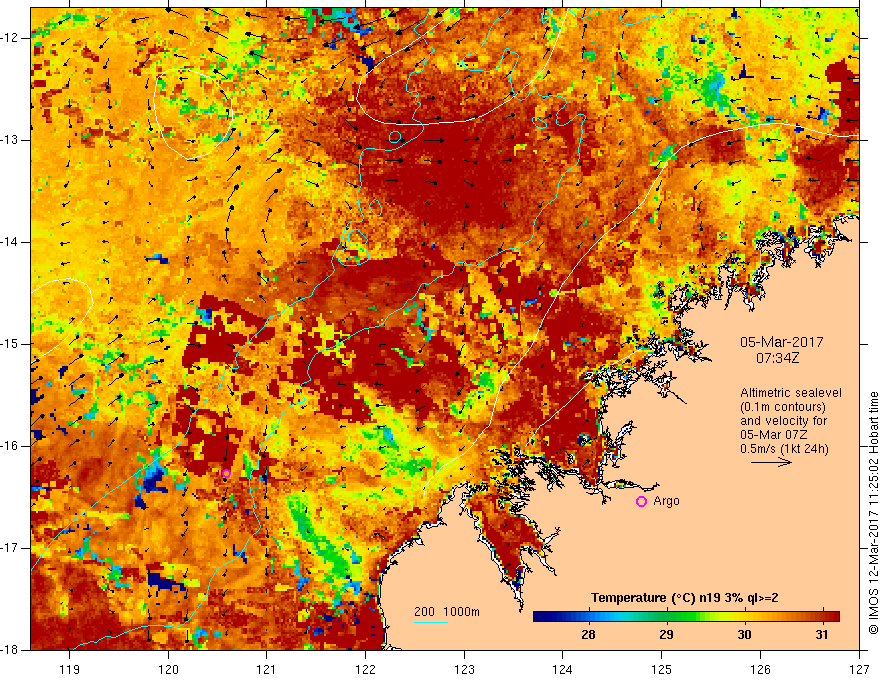Click the "05-Mar-2017" date text
This screenshot has width=880, height=680.
pos(782,342)
